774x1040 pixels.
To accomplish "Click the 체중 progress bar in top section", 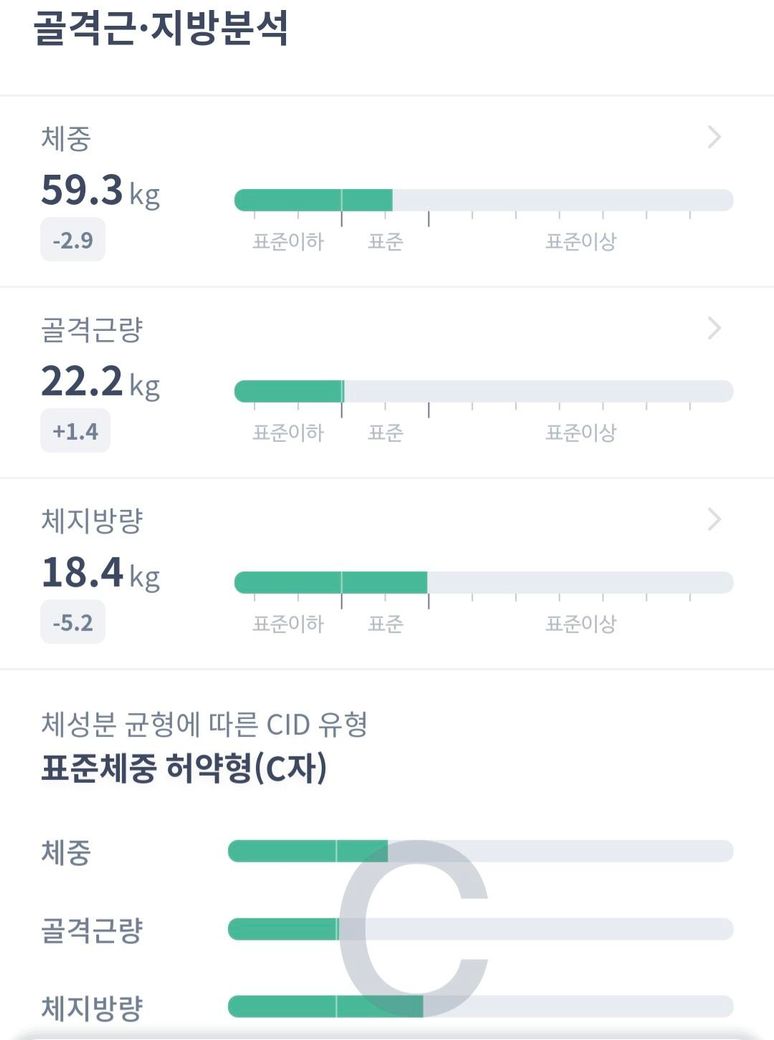I will pyautogui.click(x=483, y=200).
